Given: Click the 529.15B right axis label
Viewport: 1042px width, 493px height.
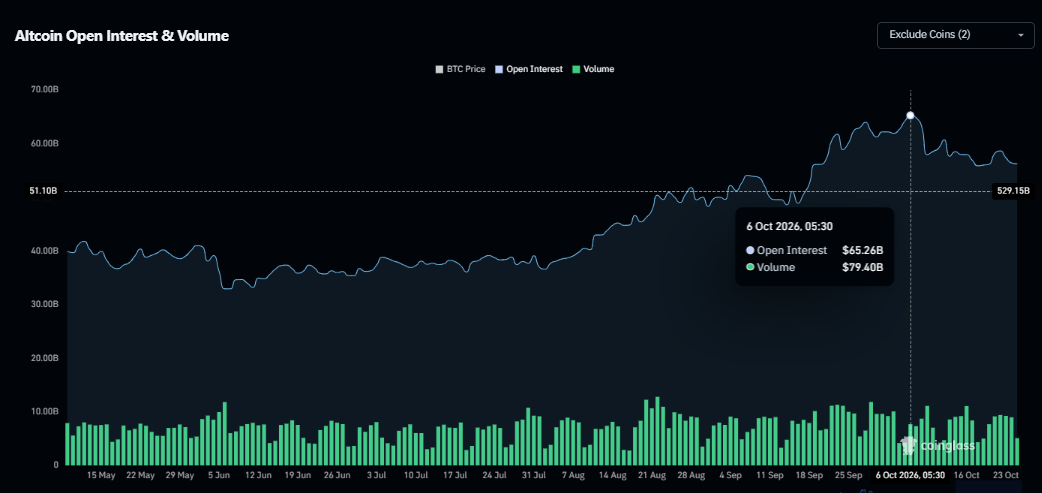Looking at the screenshot, I should coord(1013,191).
